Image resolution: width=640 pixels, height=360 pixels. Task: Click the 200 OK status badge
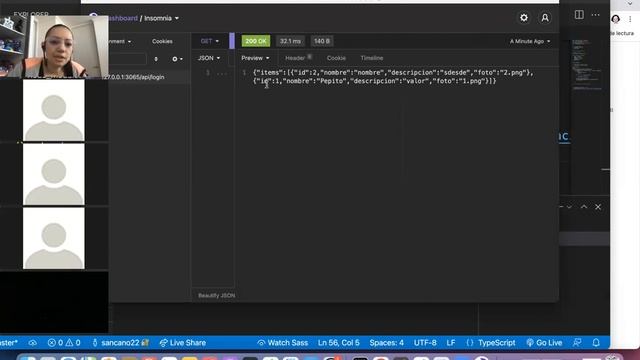click(256, 41)
